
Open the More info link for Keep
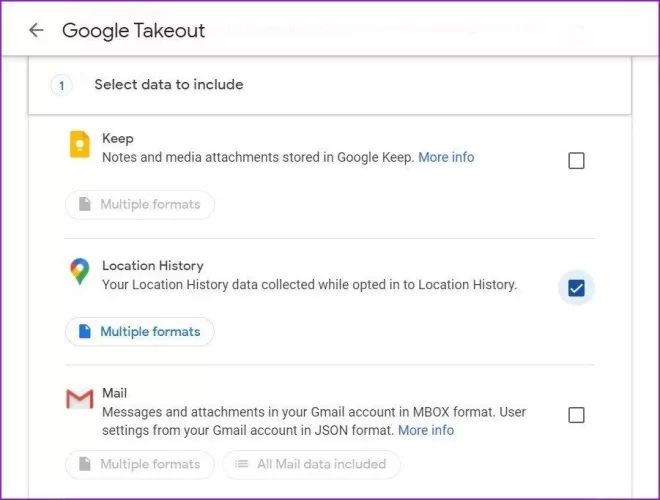point(446,157)
